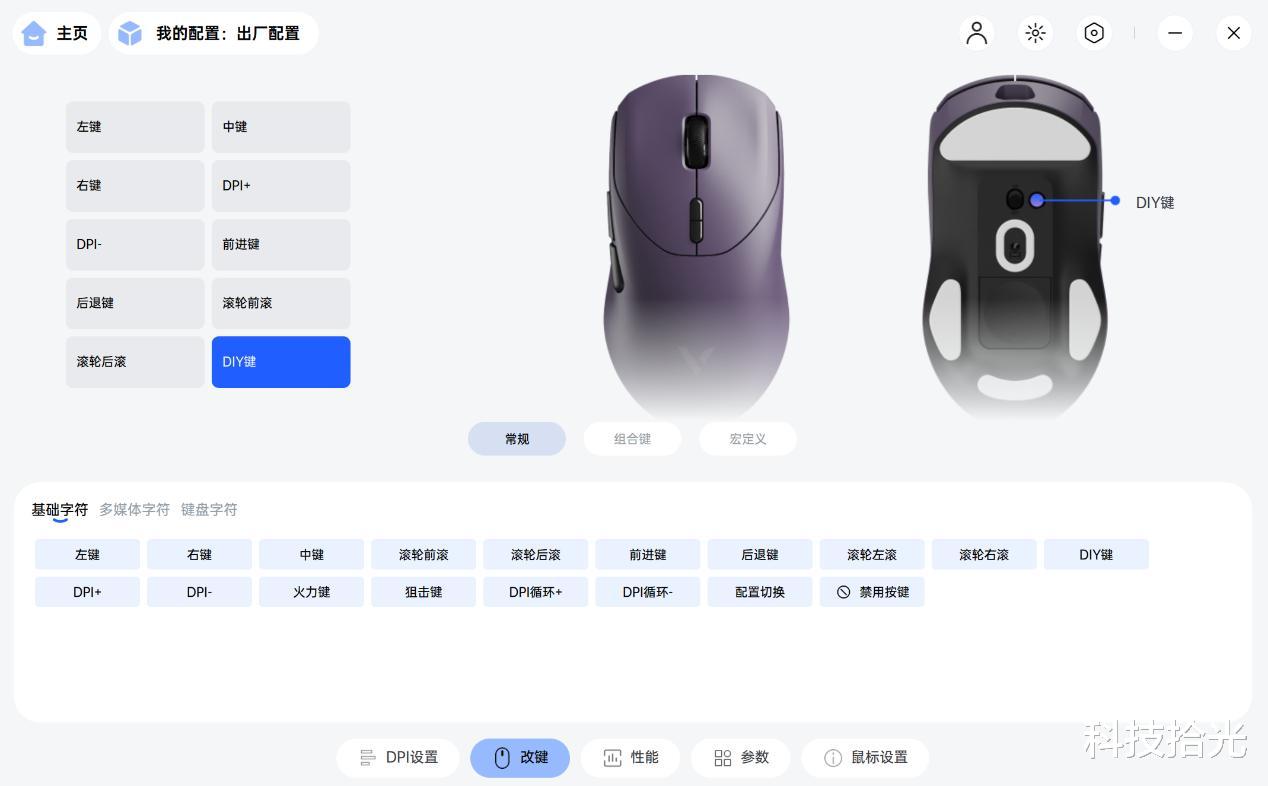Select 宏定义 mode button
Viewport: 1268px width, 786px height.
coord(748,439)
